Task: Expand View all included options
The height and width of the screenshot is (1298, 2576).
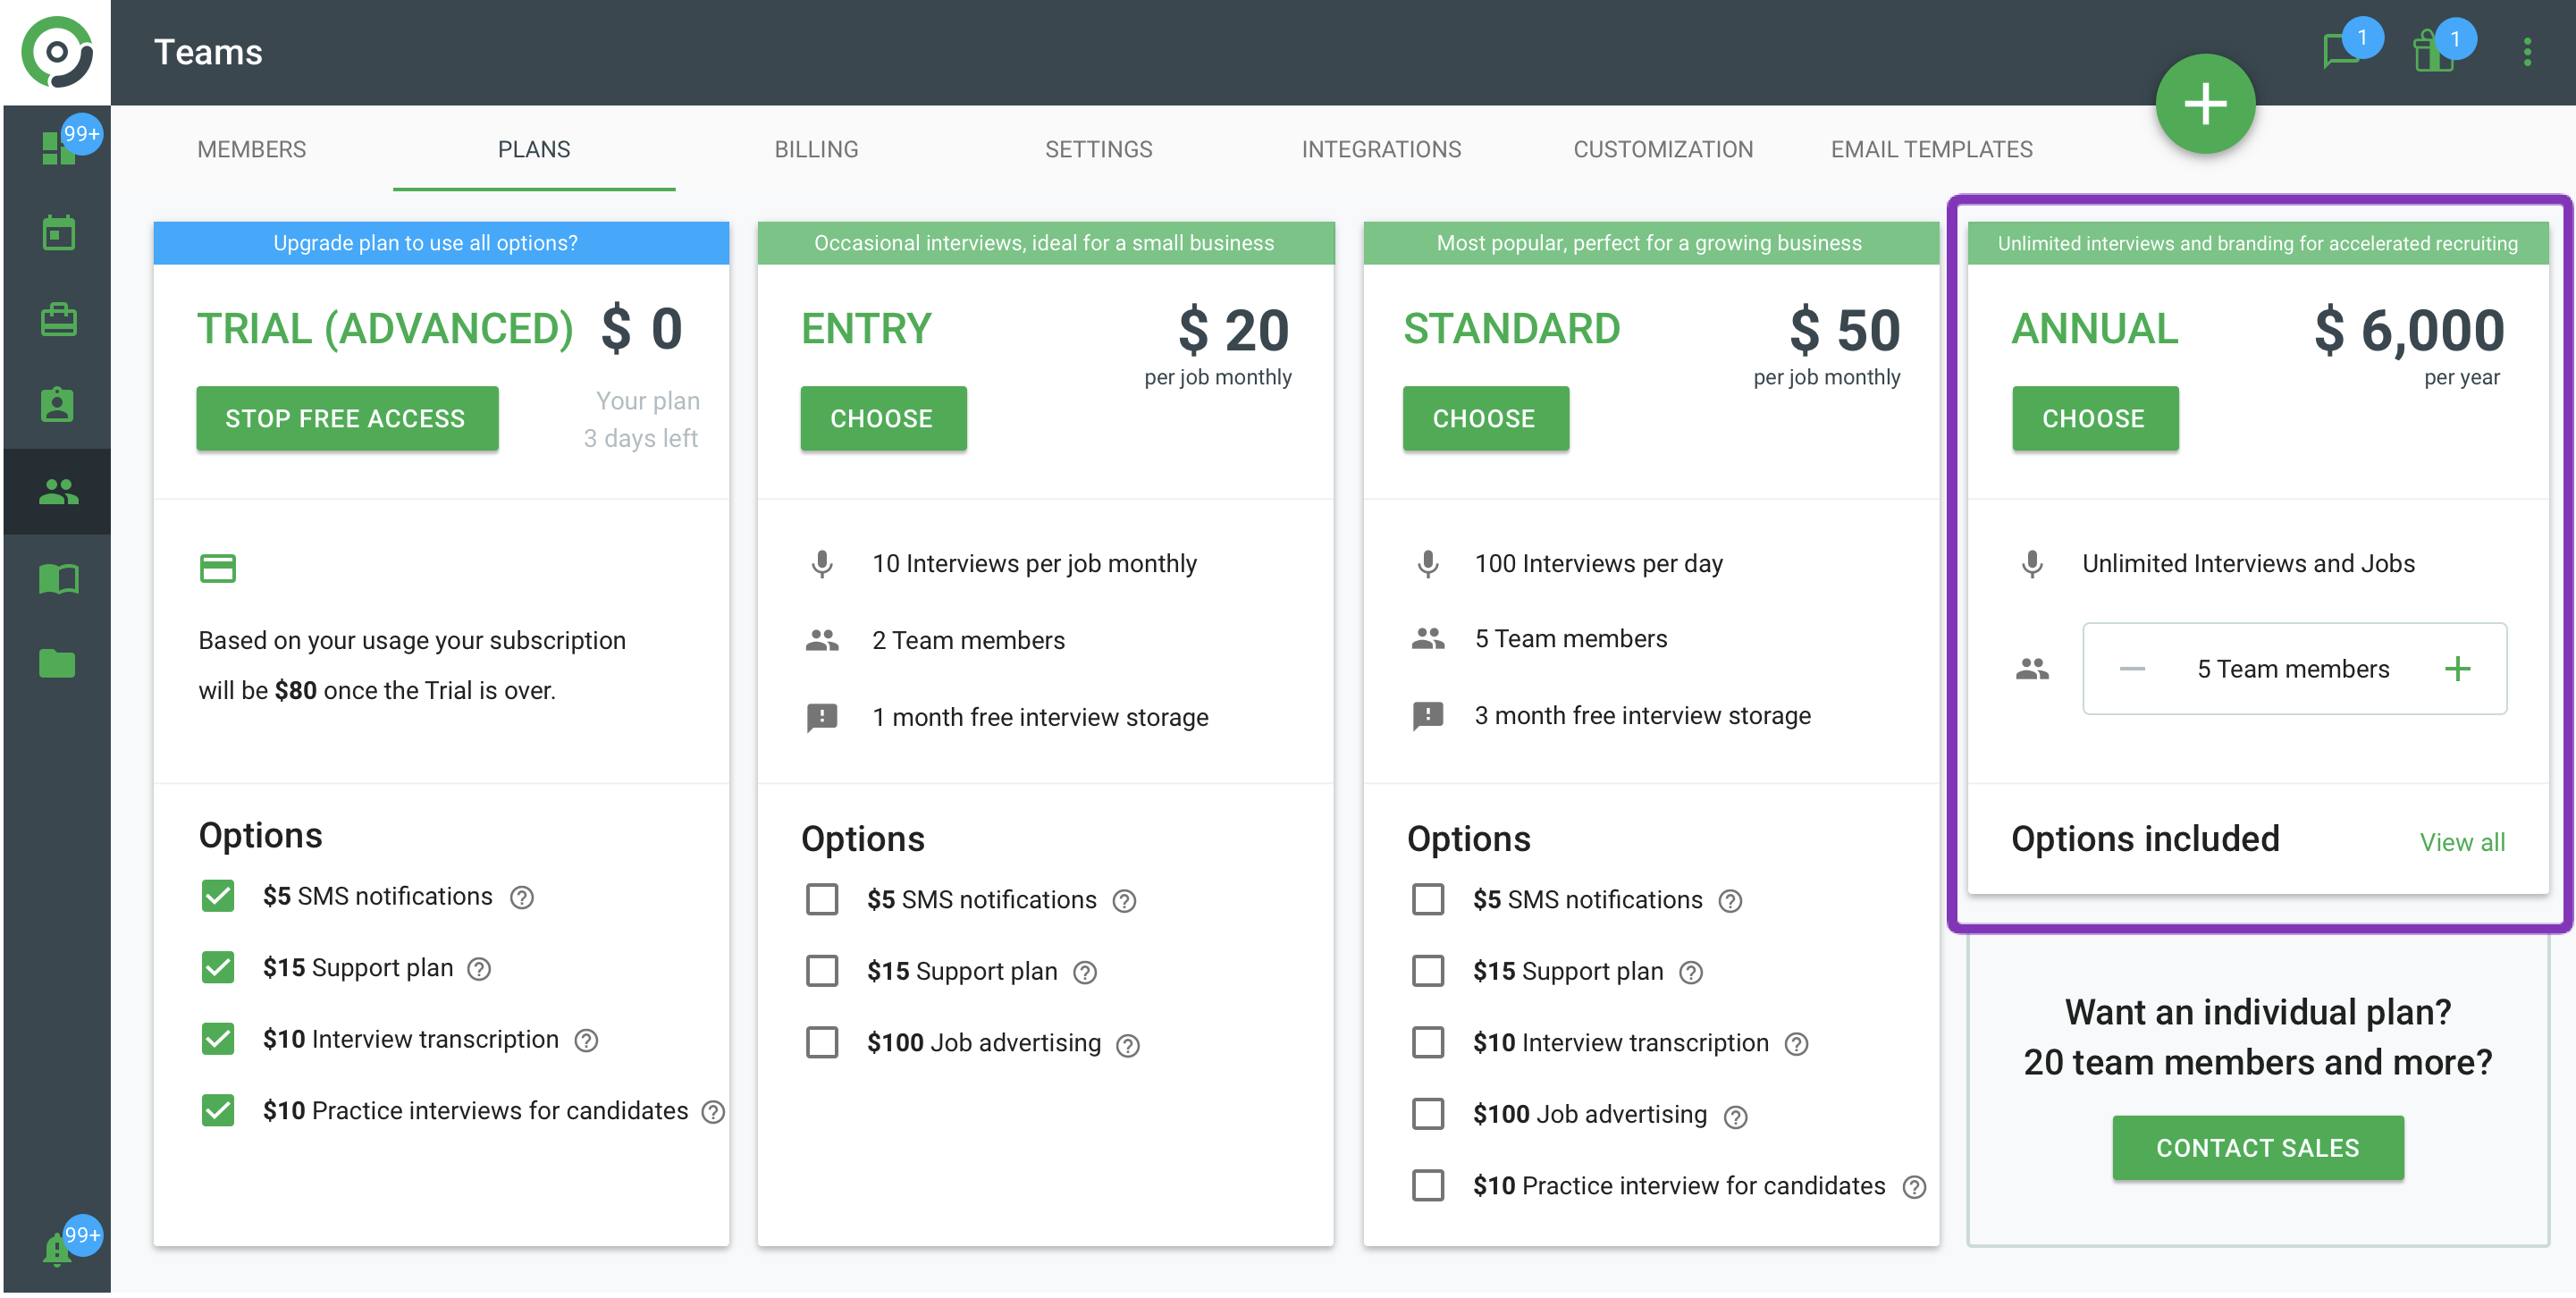Action: click(2461, 843)
